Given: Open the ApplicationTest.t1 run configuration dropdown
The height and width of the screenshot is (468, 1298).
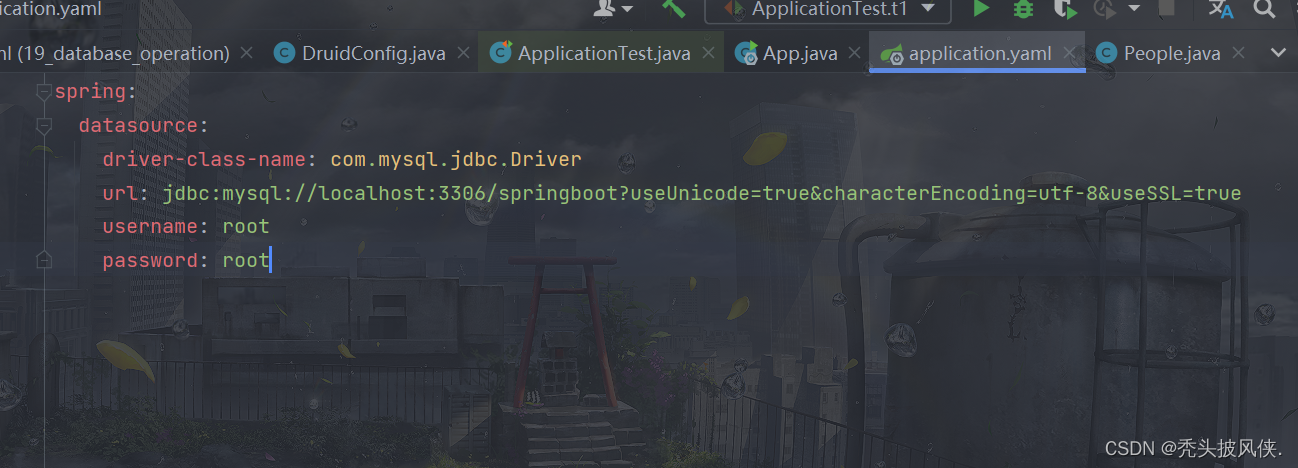Looking at the screenshot, I should (827, 9).
